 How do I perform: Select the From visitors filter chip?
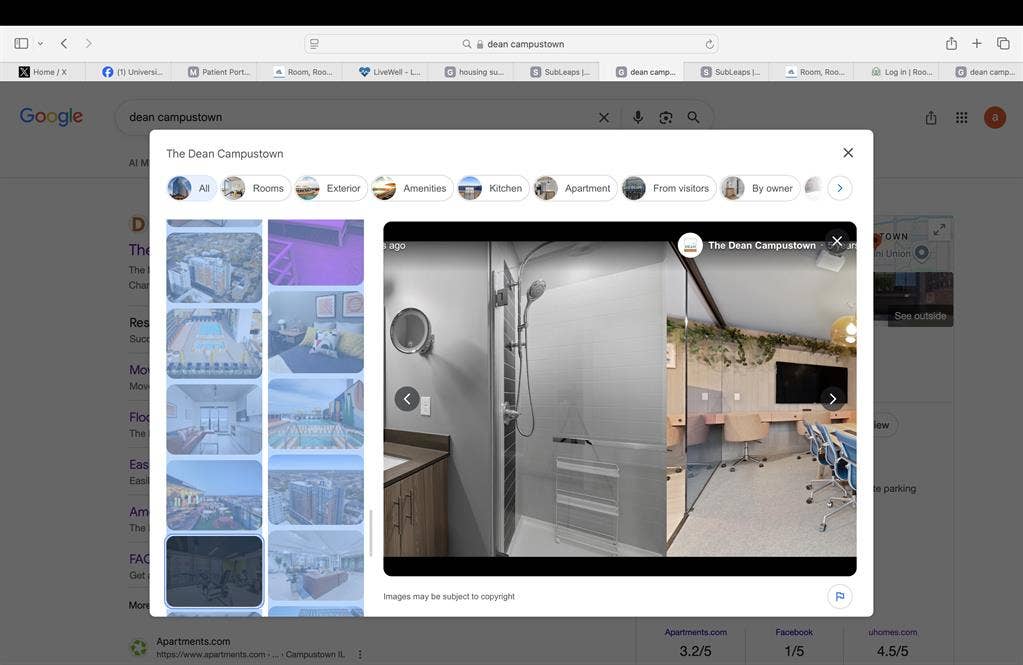tap(669, 188)
